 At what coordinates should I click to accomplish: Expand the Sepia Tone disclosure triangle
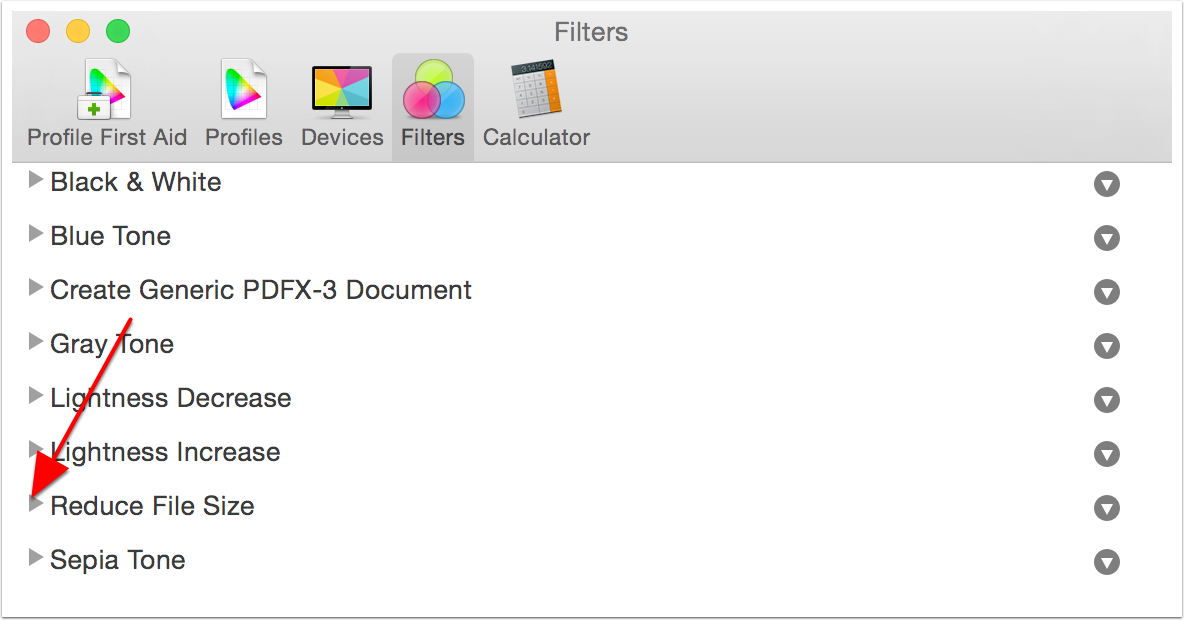(36, 559)
